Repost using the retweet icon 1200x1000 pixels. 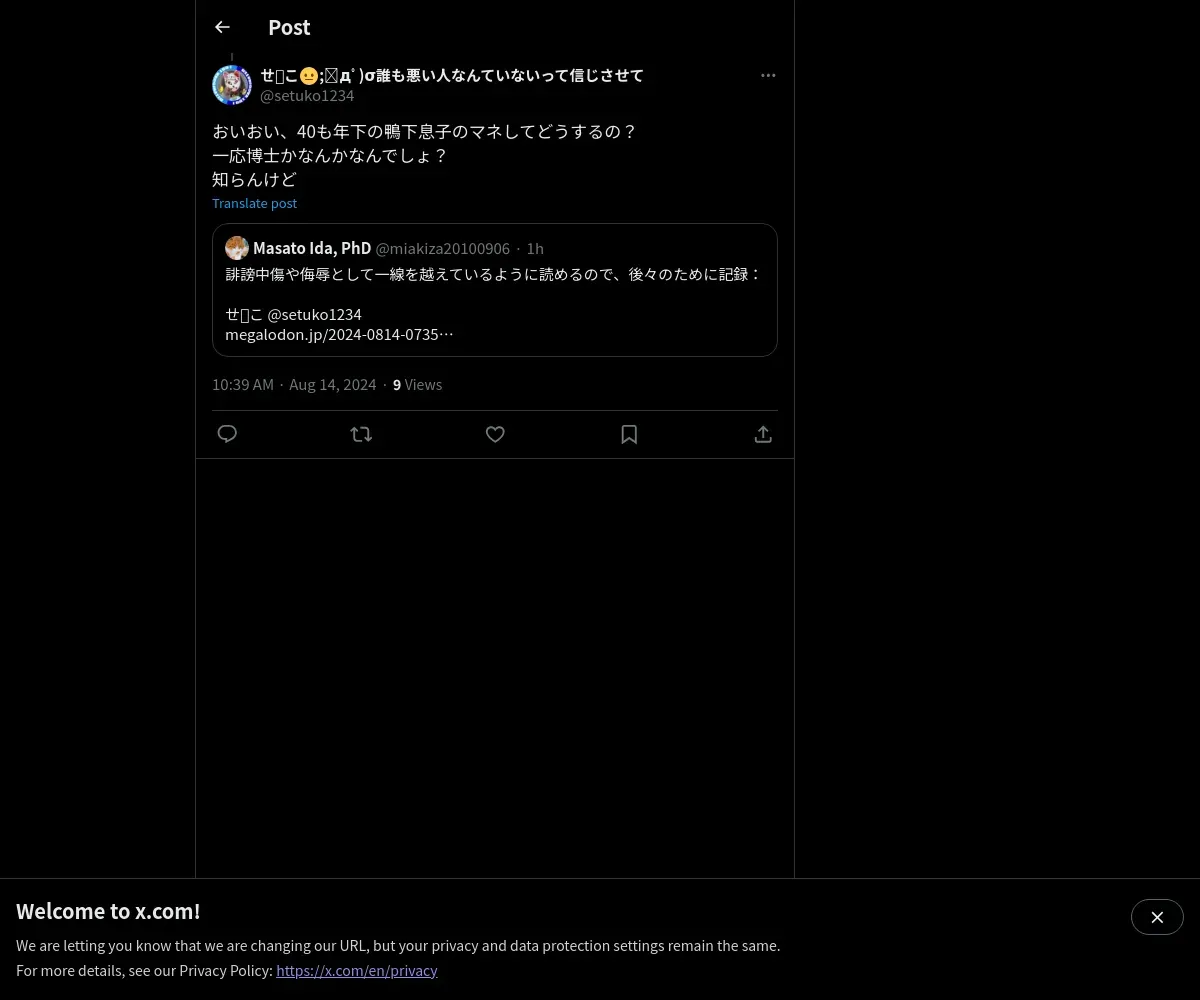click(x=361, y=434)
